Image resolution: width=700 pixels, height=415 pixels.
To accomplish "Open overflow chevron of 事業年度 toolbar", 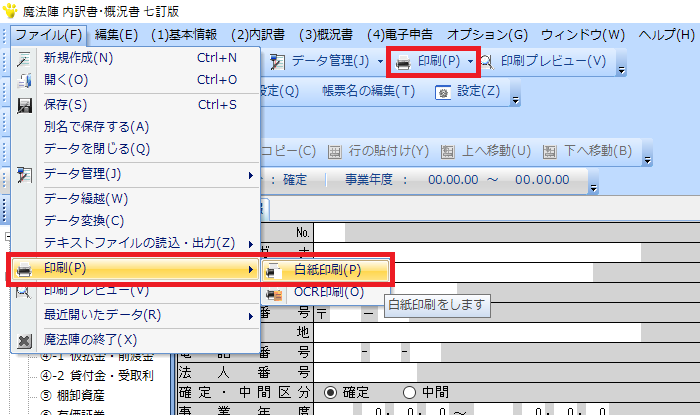I will [593, 188].
